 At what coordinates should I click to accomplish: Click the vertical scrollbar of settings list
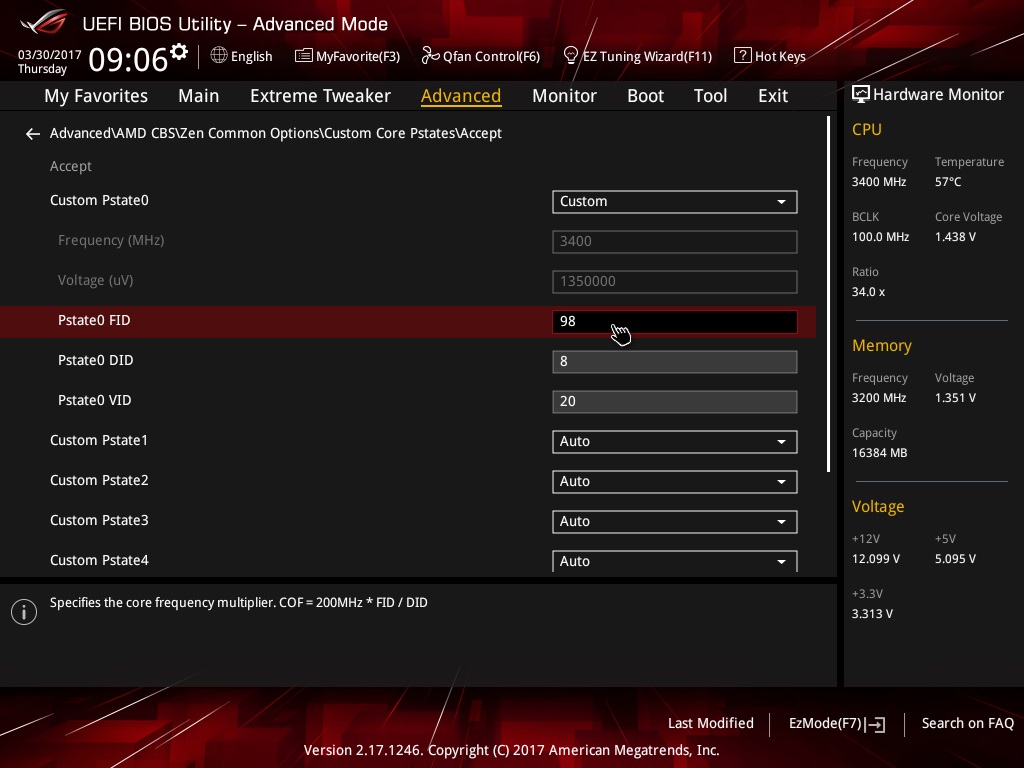click(x=828, y=294)
